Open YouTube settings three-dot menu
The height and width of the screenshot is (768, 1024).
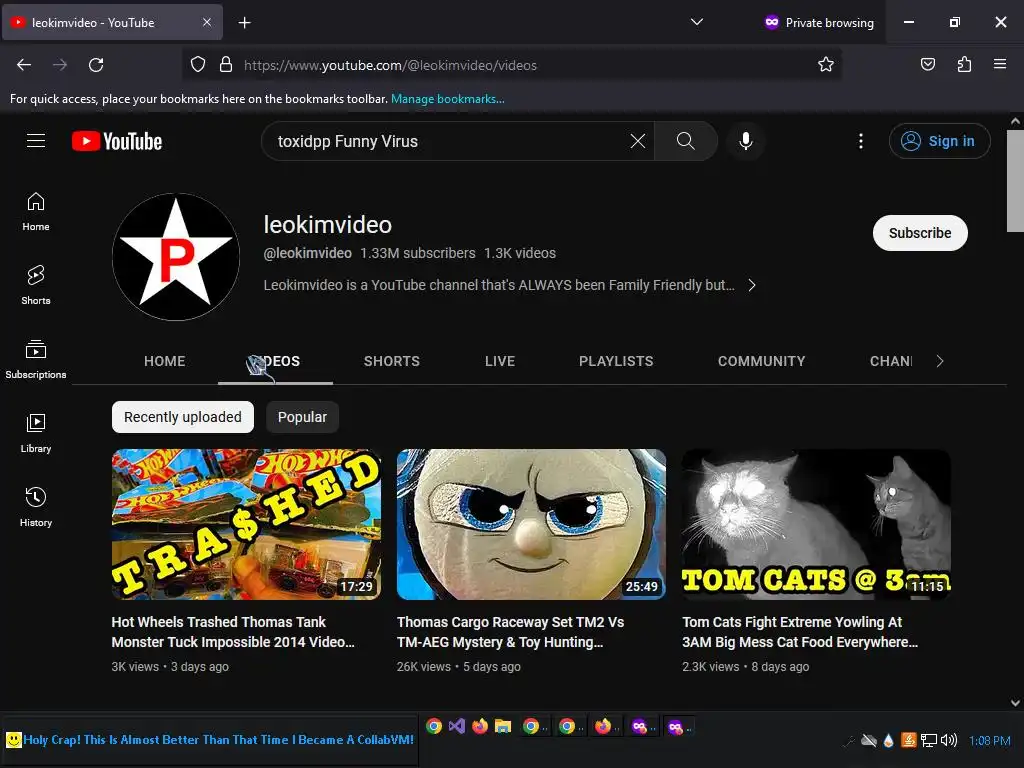coord(861,141)
